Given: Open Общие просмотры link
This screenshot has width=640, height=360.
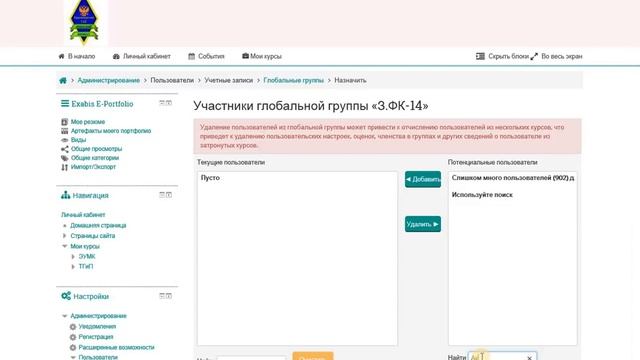Looking at the screenshot, I should click(96, 149).
